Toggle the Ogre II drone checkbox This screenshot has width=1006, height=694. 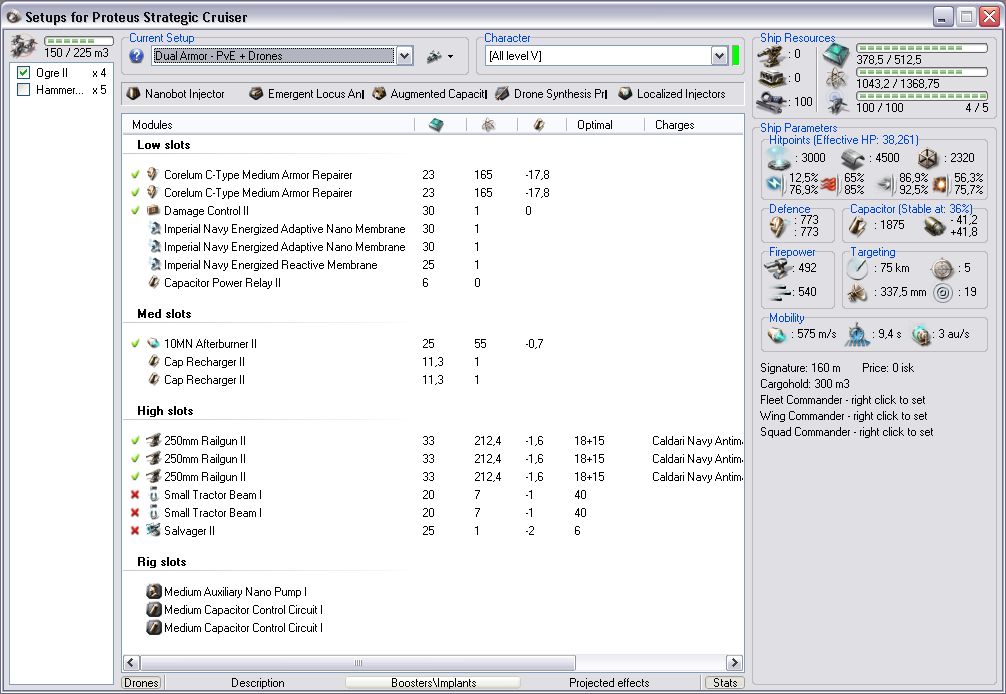coord(24,72)
